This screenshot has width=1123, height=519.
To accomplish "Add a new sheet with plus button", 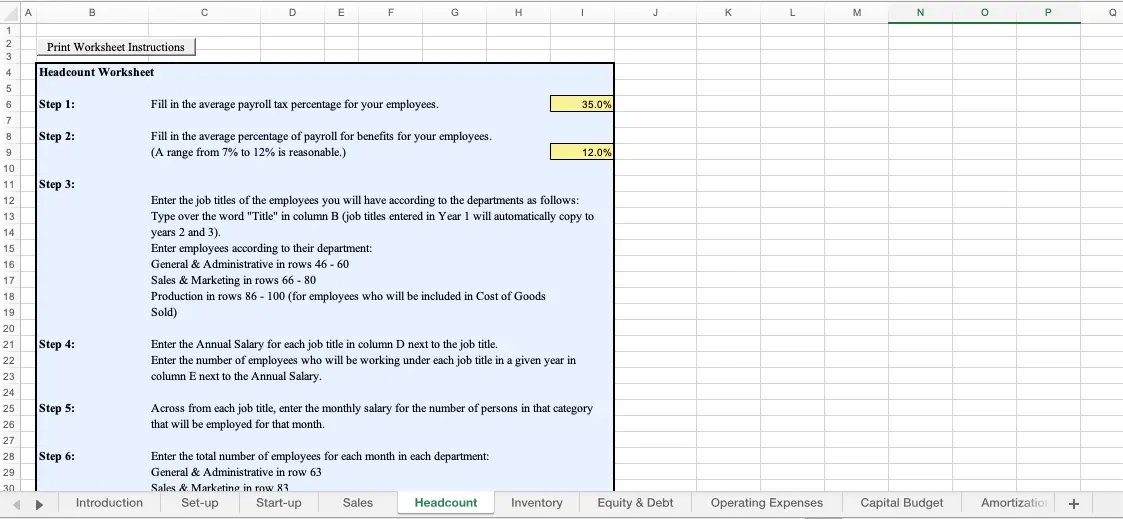I will 1074,503.
